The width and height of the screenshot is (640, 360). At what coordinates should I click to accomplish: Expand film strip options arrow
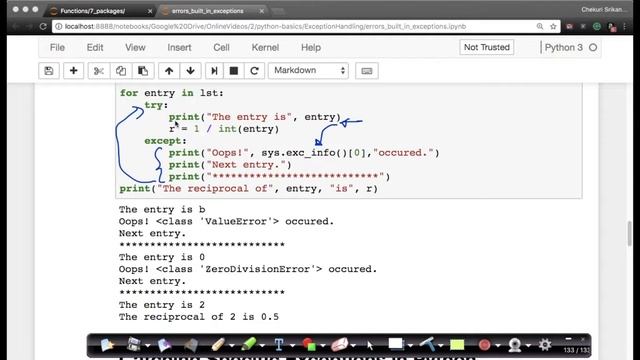tap(147, 346)
